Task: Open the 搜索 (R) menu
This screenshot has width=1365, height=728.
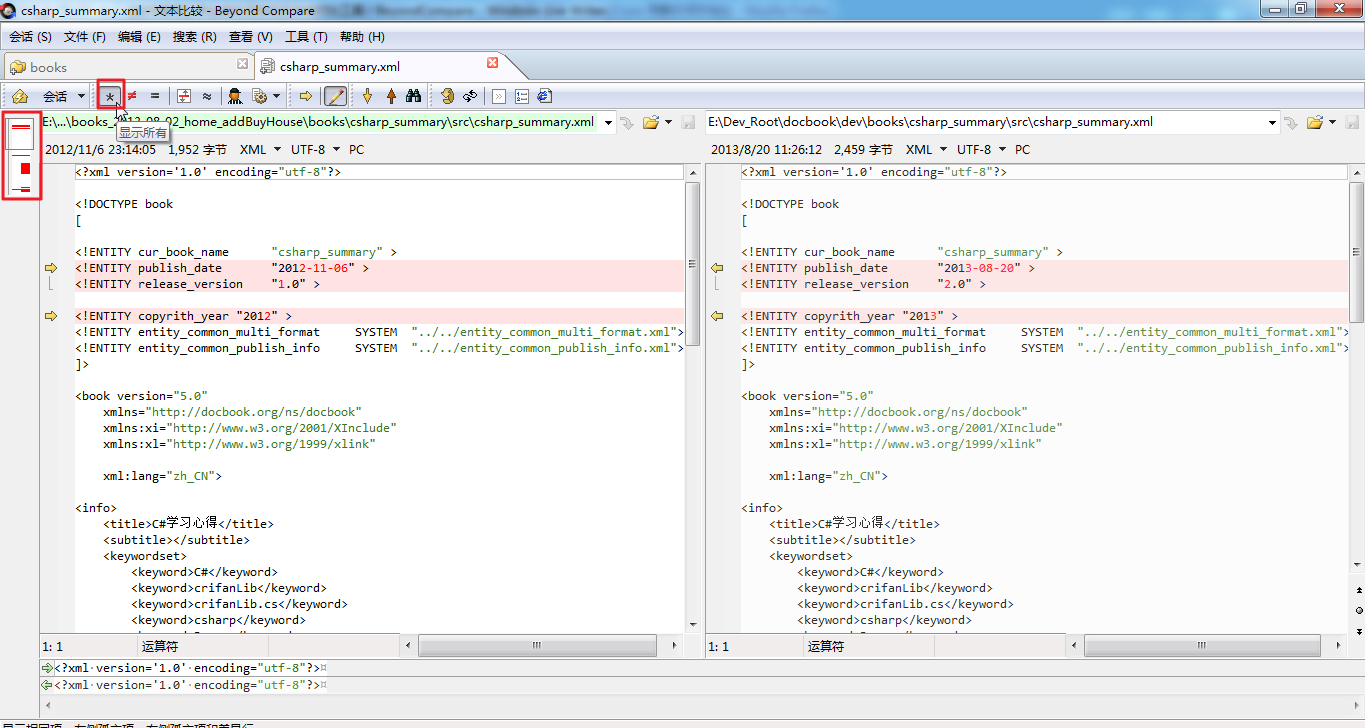Action: click(x=194, y=37)
